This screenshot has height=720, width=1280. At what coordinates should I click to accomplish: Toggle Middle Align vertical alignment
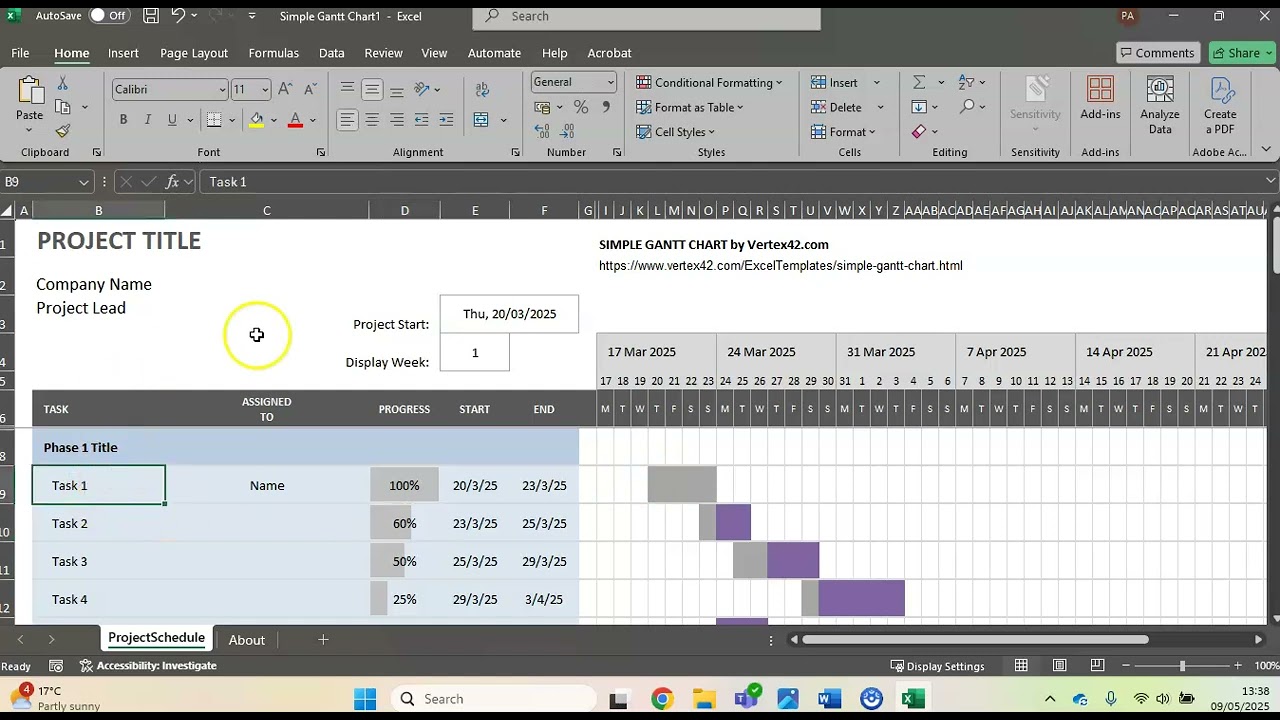[372, 89]
